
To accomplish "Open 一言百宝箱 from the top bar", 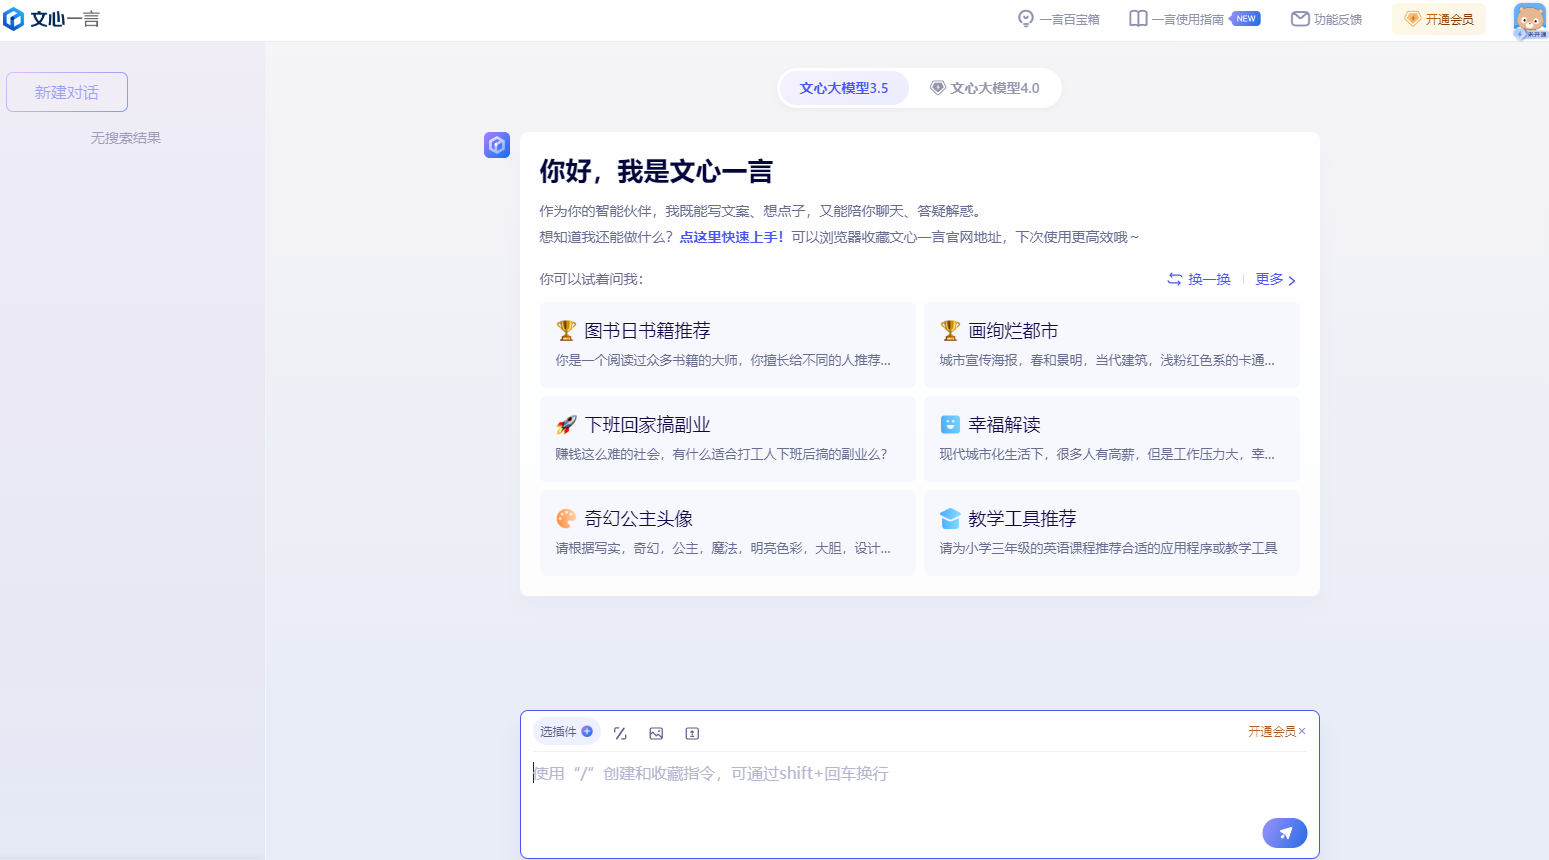I will (x=1058, y=19).
